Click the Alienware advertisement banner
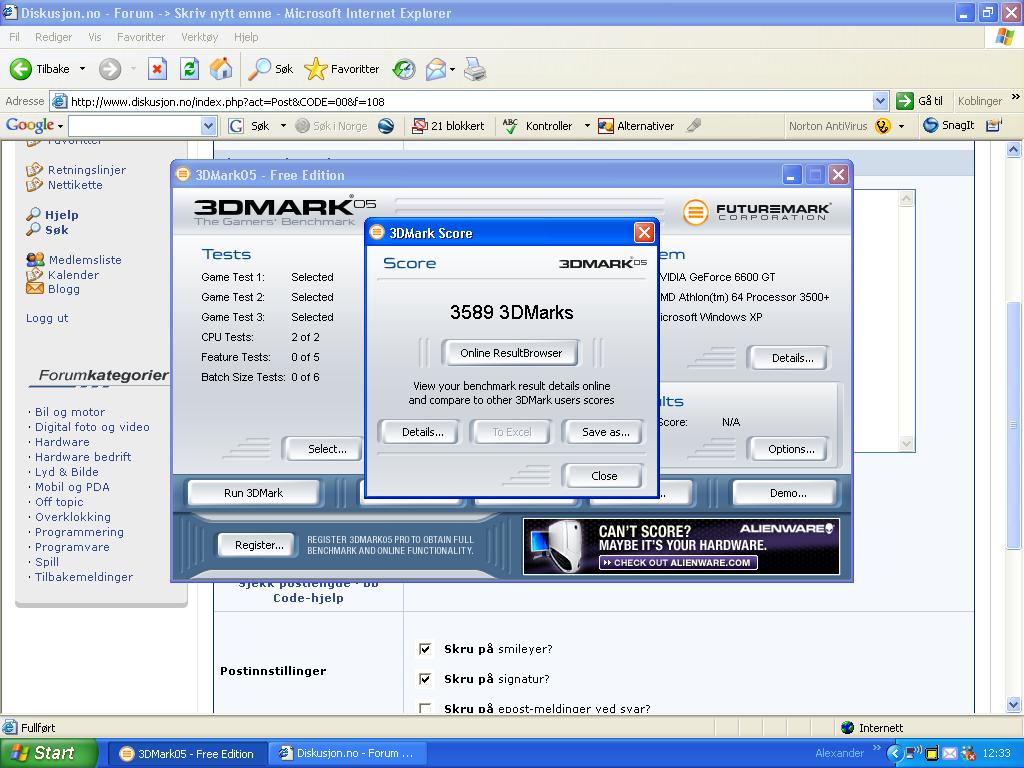 pyautogui.click(x=681, y=546)
